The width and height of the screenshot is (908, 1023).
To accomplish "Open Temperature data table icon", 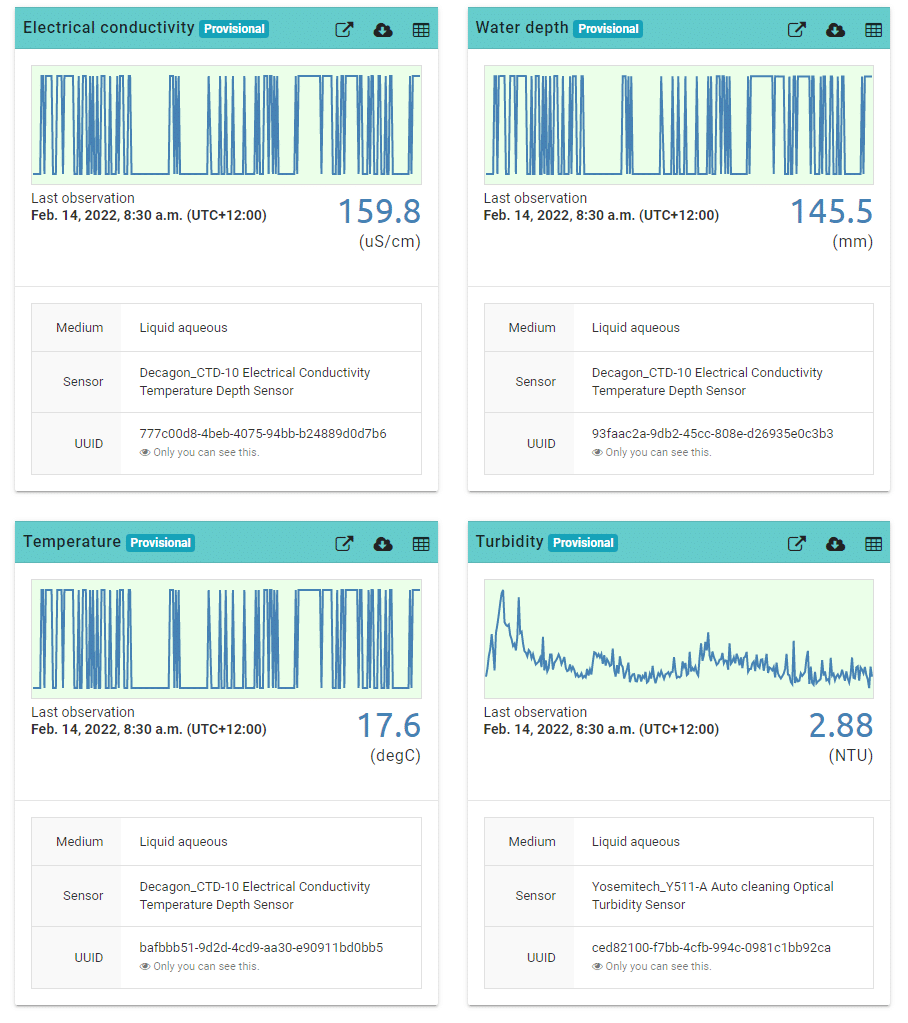I will pyautogui.click(x=421, y=544).
